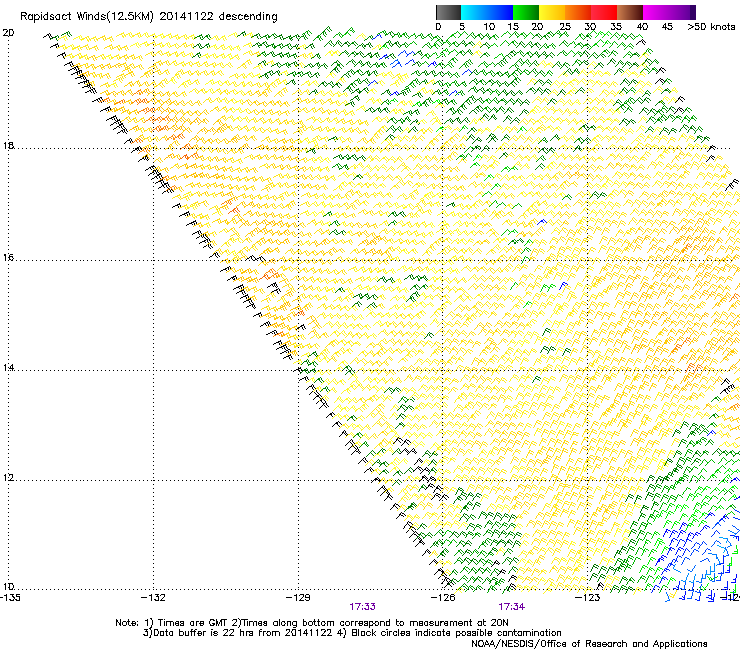Click the 'Note: 1) Times are GMT' line

312,623
